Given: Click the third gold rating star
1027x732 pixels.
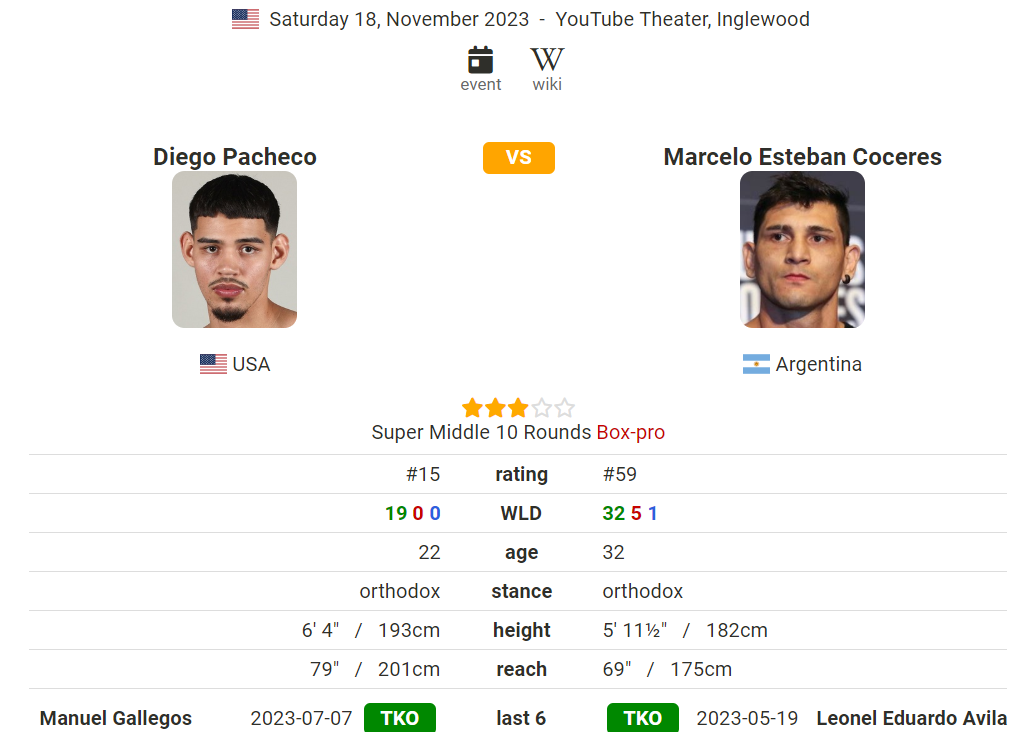Looking at the screenshot, I should click(518, 409).
